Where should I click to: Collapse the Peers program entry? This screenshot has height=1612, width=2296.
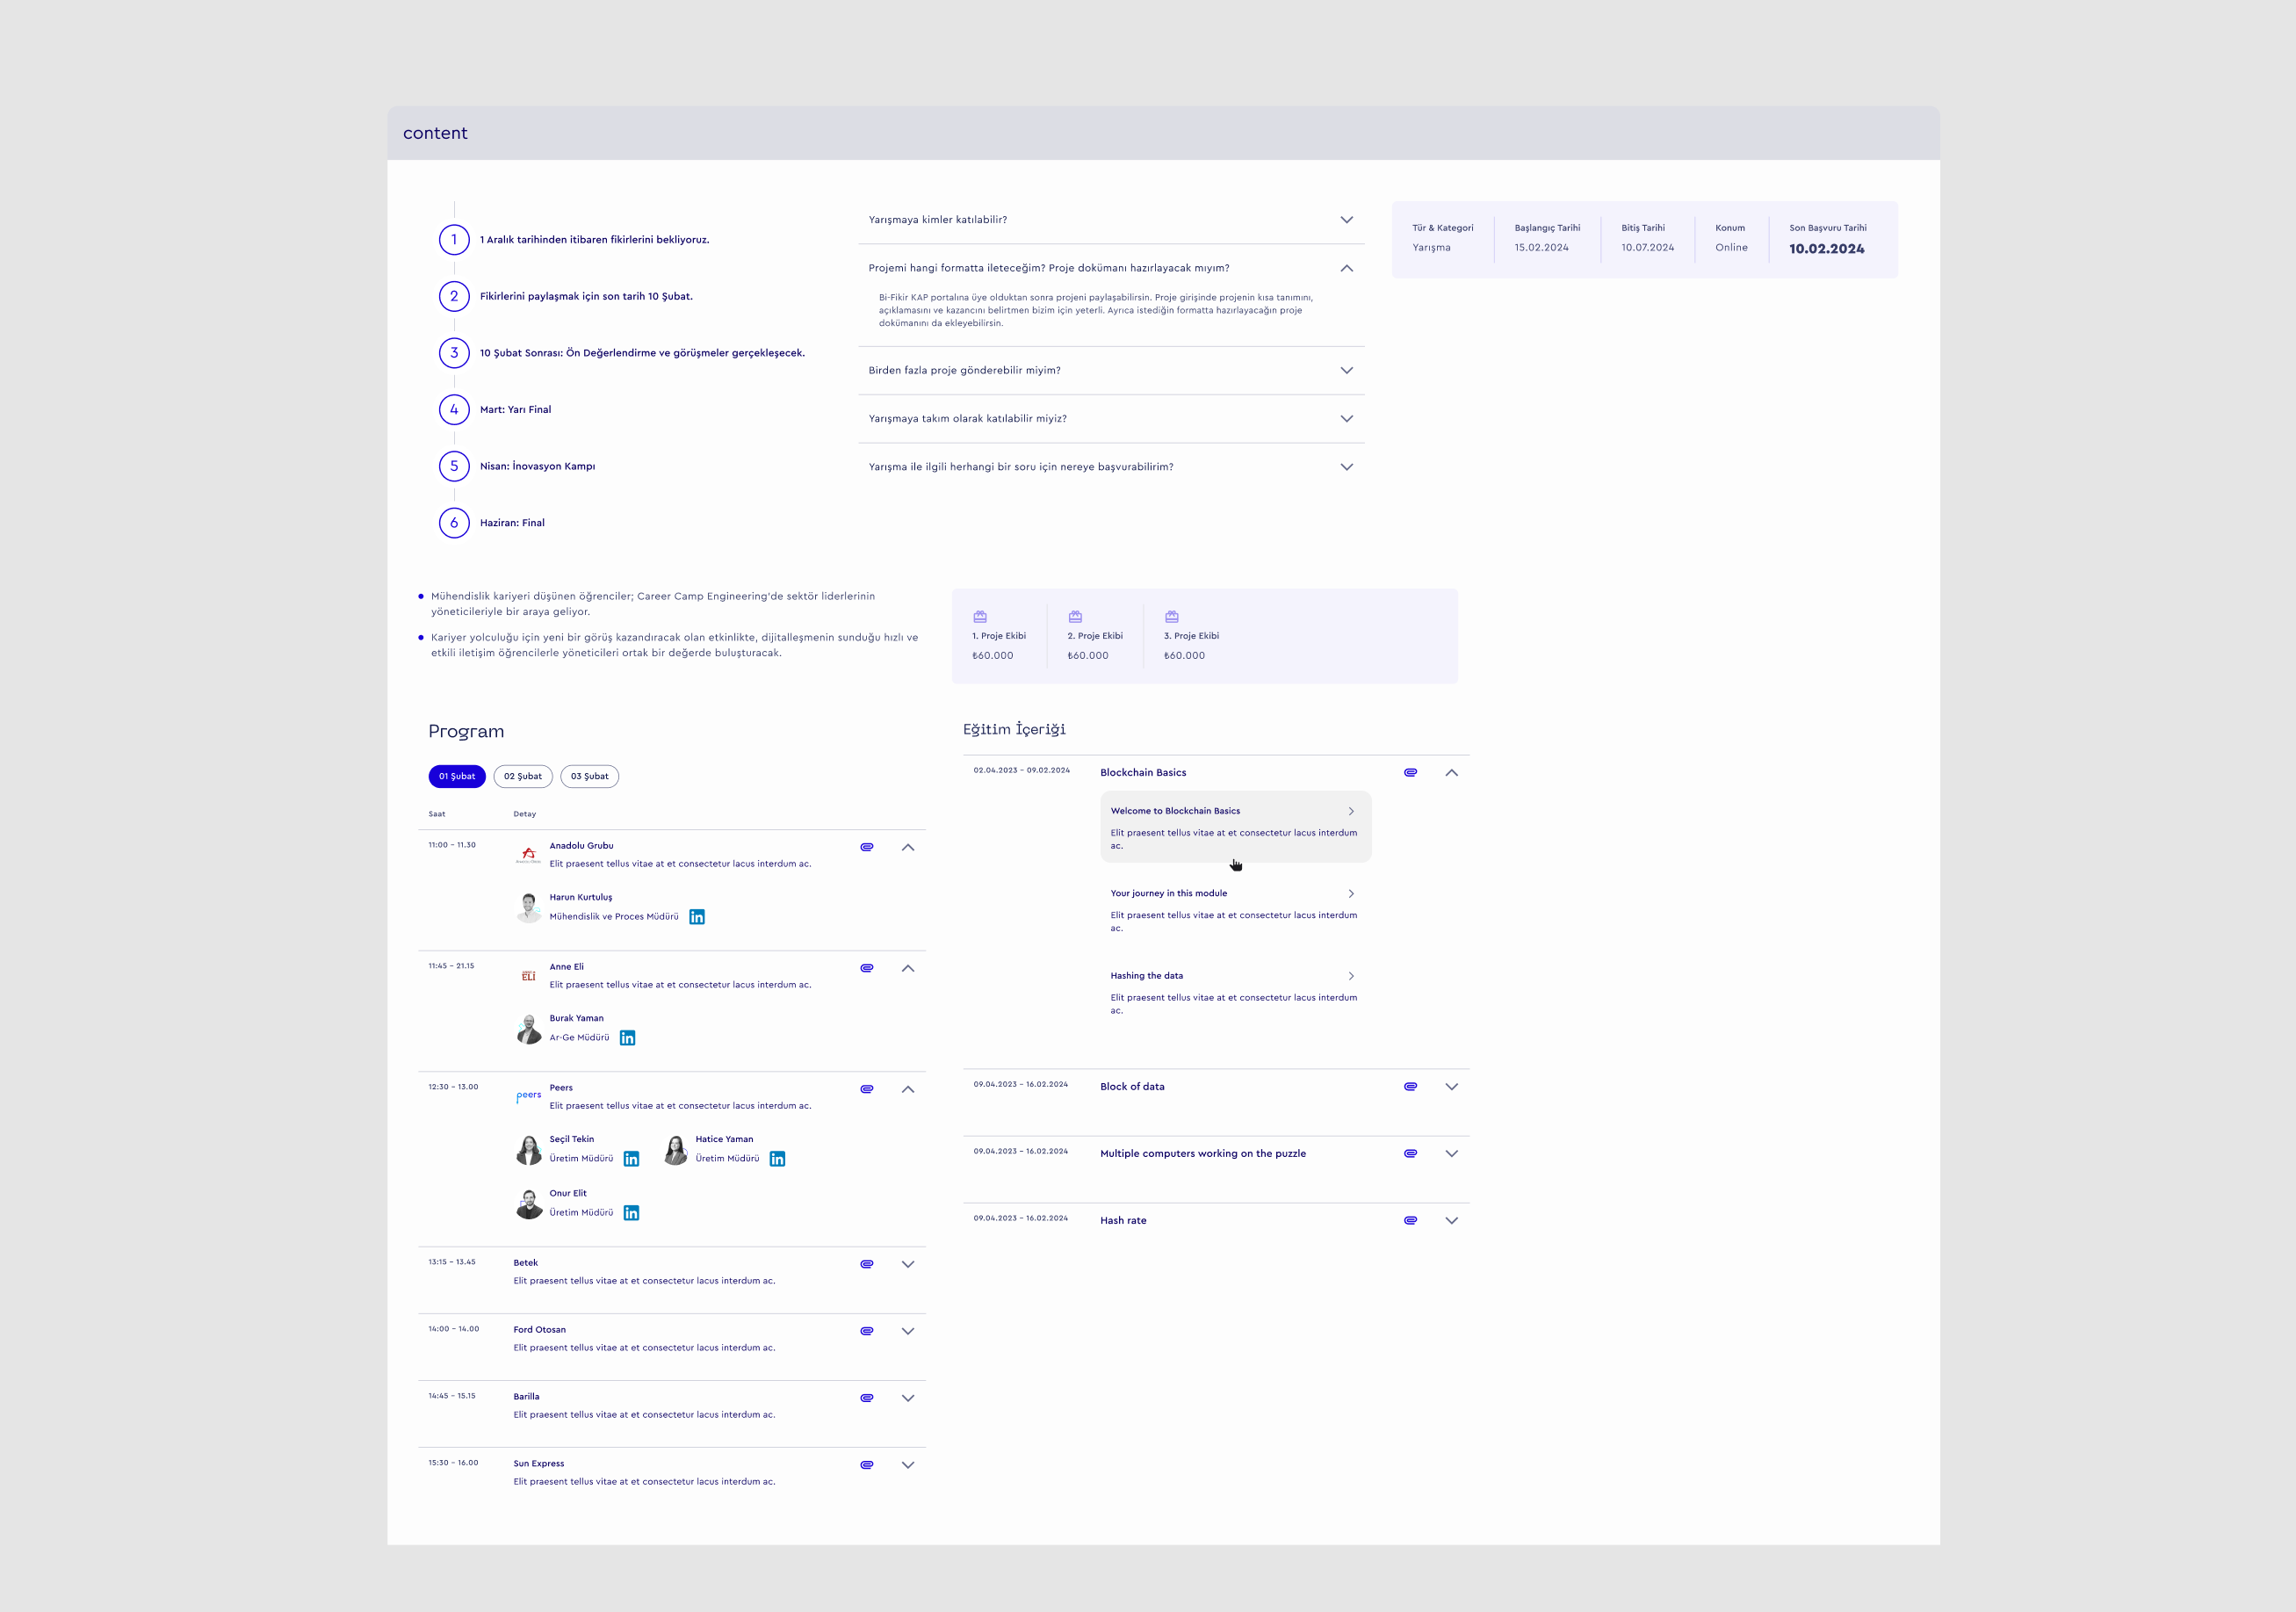tap(907, 1089)
